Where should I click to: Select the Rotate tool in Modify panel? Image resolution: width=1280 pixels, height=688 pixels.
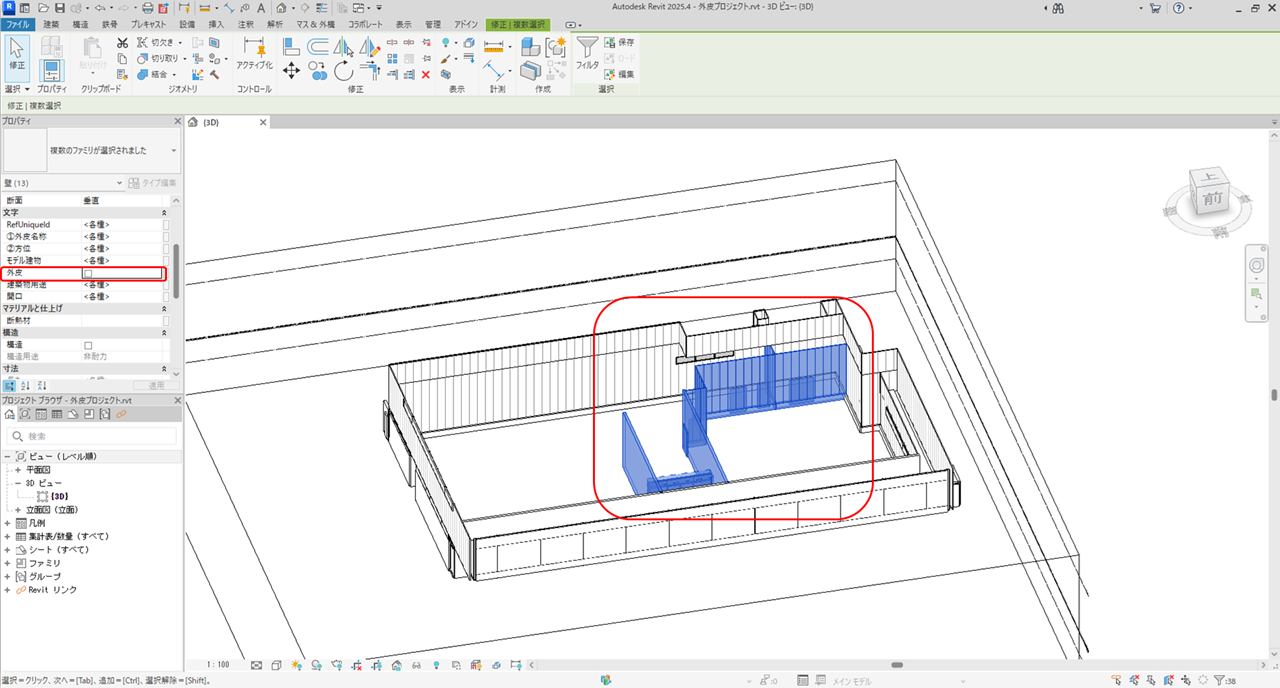[344, 70]
